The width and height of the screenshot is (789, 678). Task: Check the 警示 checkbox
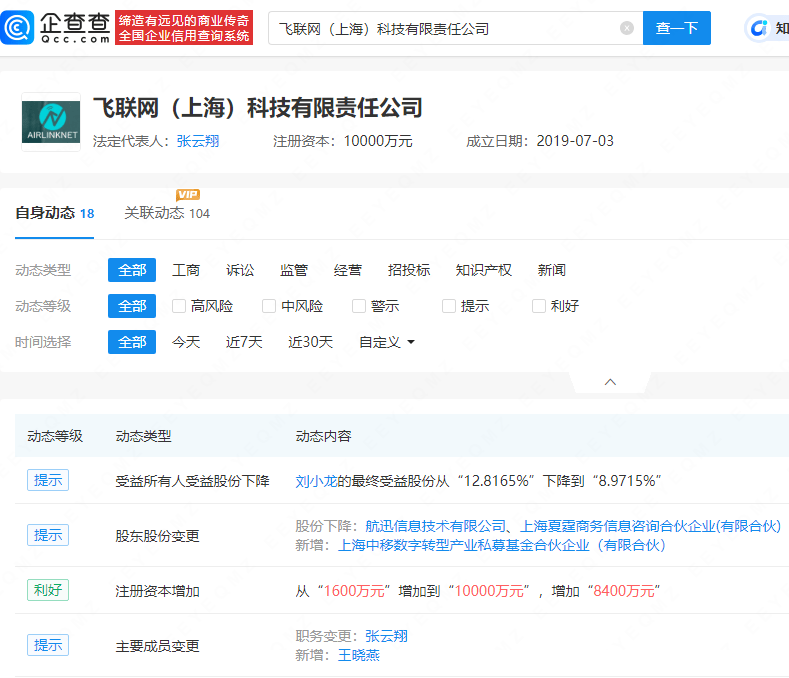click(359, 306)
